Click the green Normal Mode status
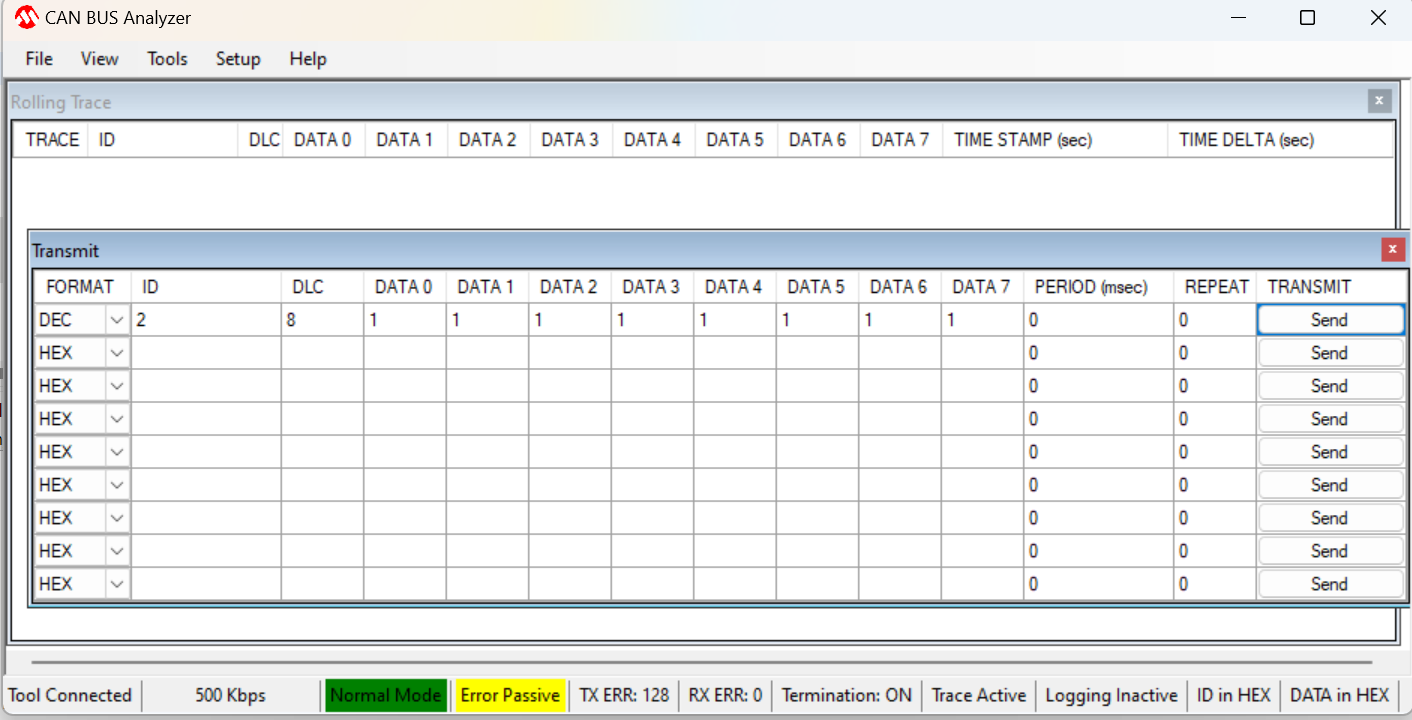The height and width of the screenshot is (720, 1412). tap(386, 695)
